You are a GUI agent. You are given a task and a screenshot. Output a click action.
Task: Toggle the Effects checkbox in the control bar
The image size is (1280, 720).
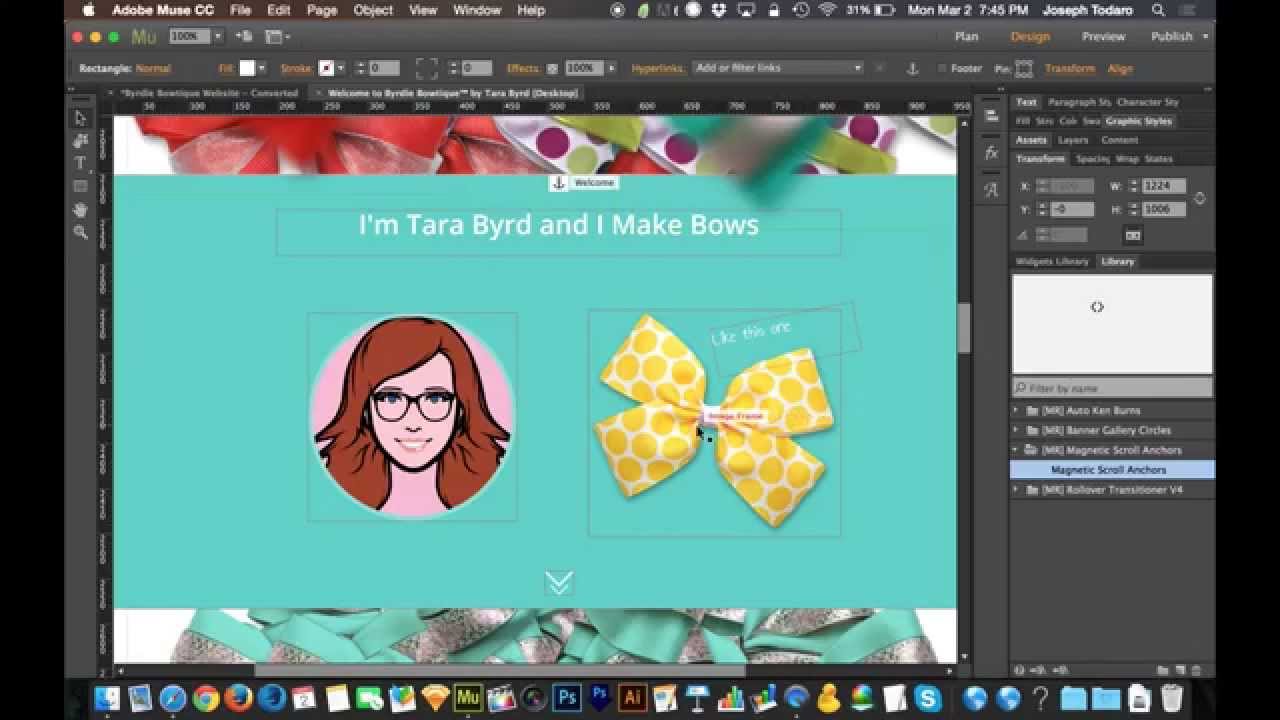click(552, 68)
